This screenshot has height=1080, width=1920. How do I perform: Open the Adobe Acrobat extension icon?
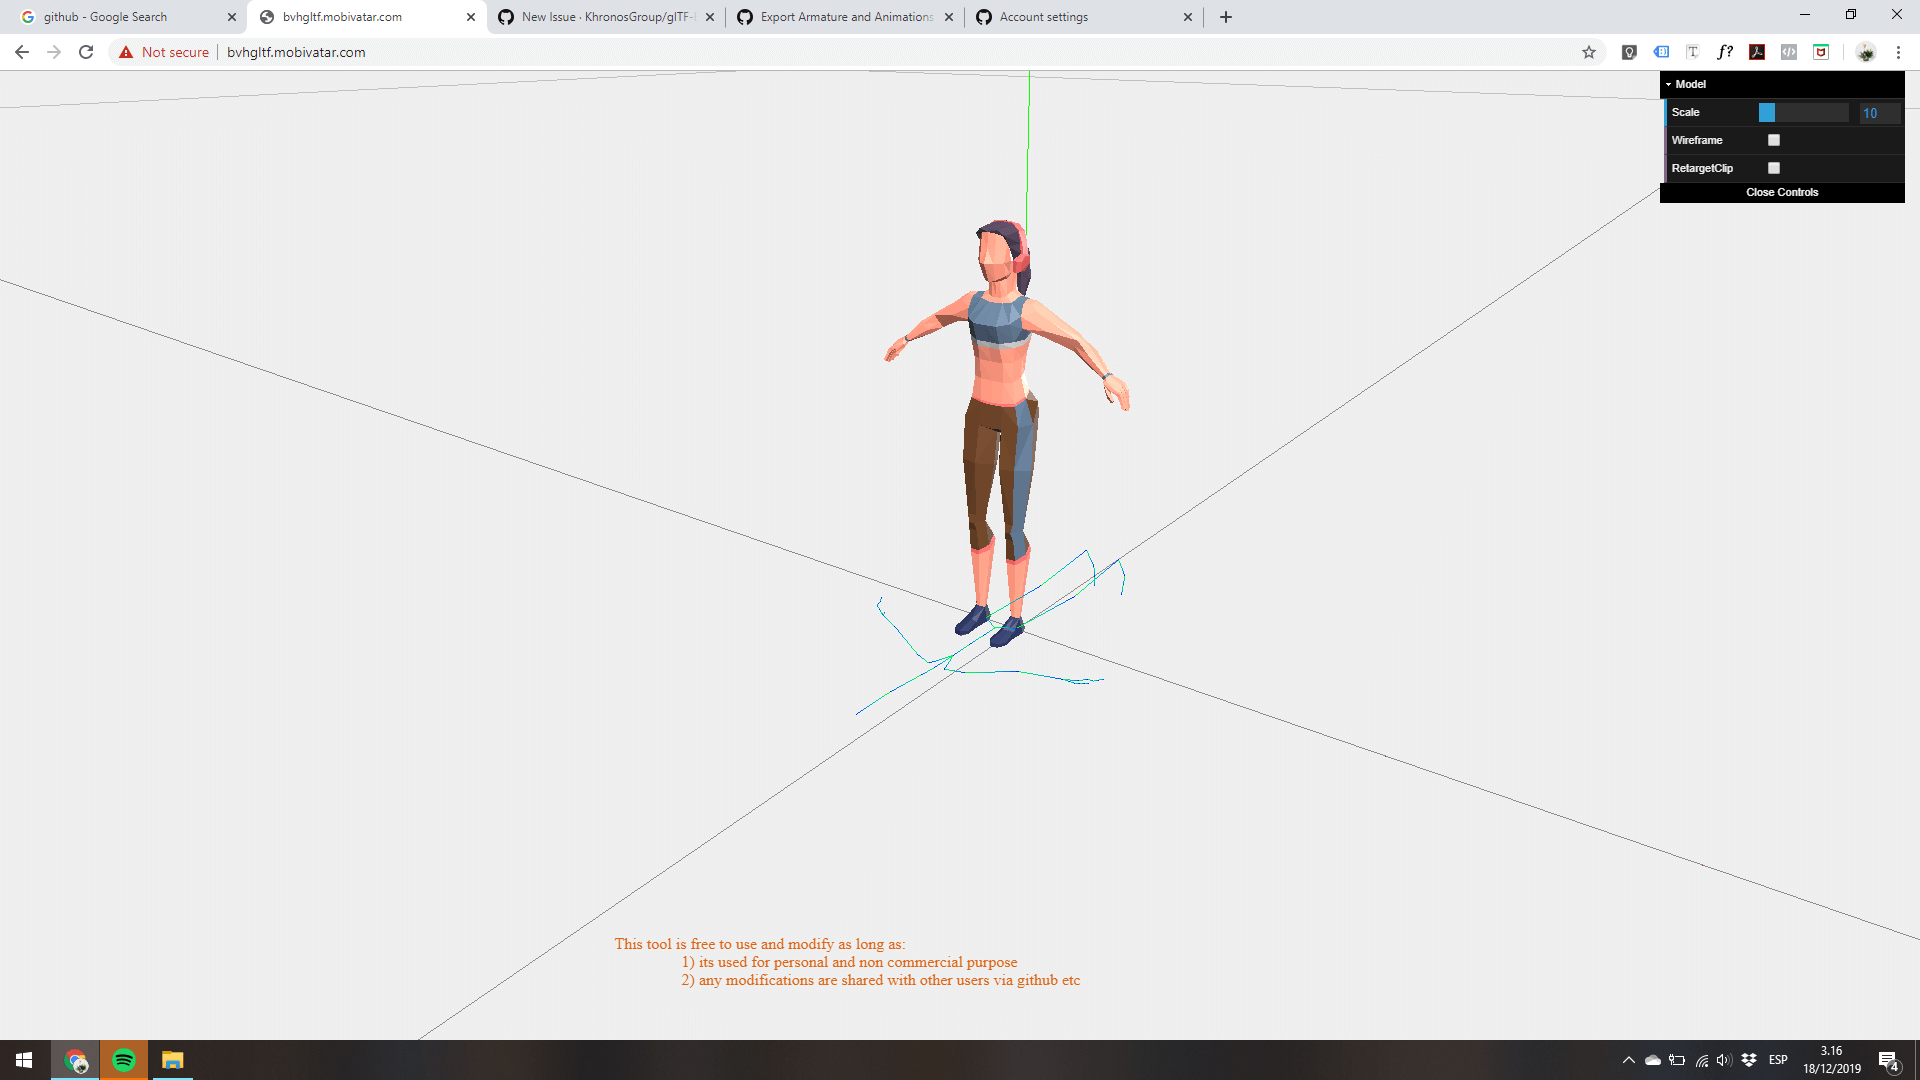[x=1756, y=52]
